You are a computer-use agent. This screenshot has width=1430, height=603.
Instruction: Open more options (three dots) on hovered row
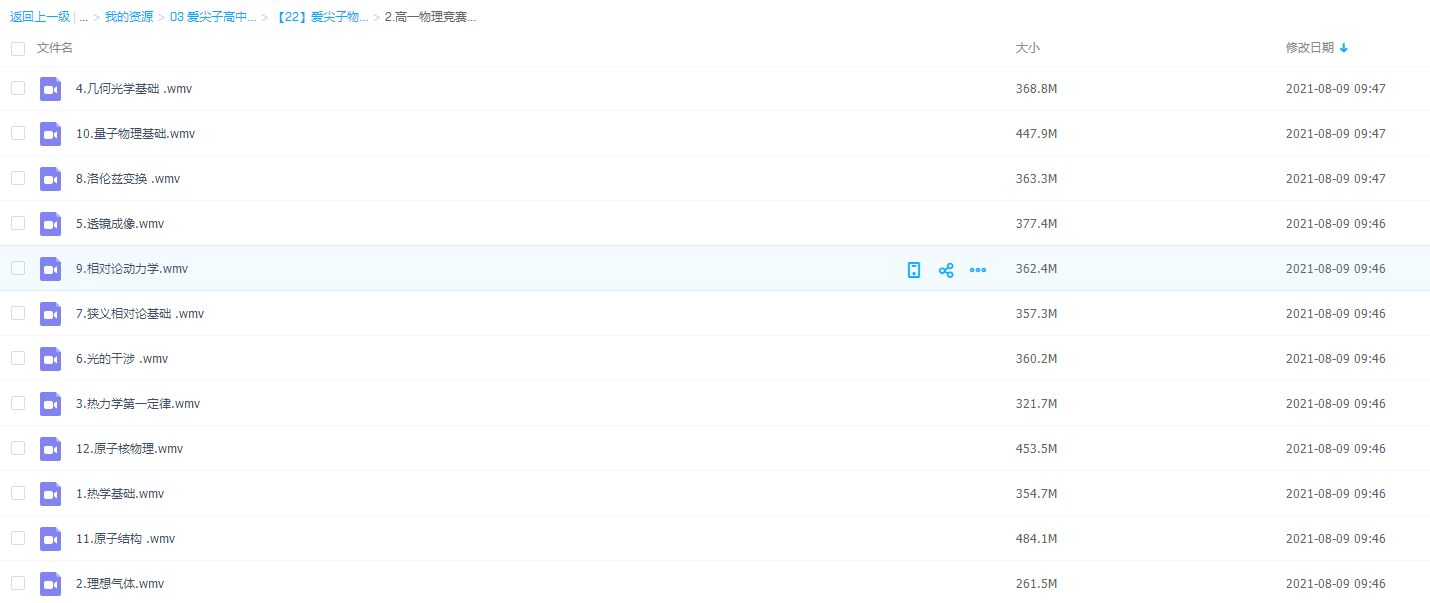[978, 270]
